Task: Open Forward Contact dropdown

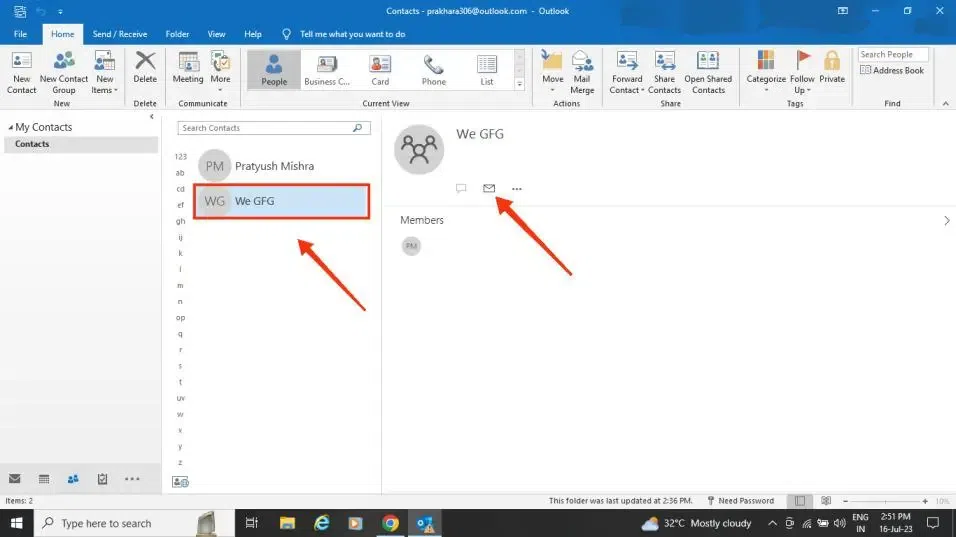Action: (x=627, y=73)
